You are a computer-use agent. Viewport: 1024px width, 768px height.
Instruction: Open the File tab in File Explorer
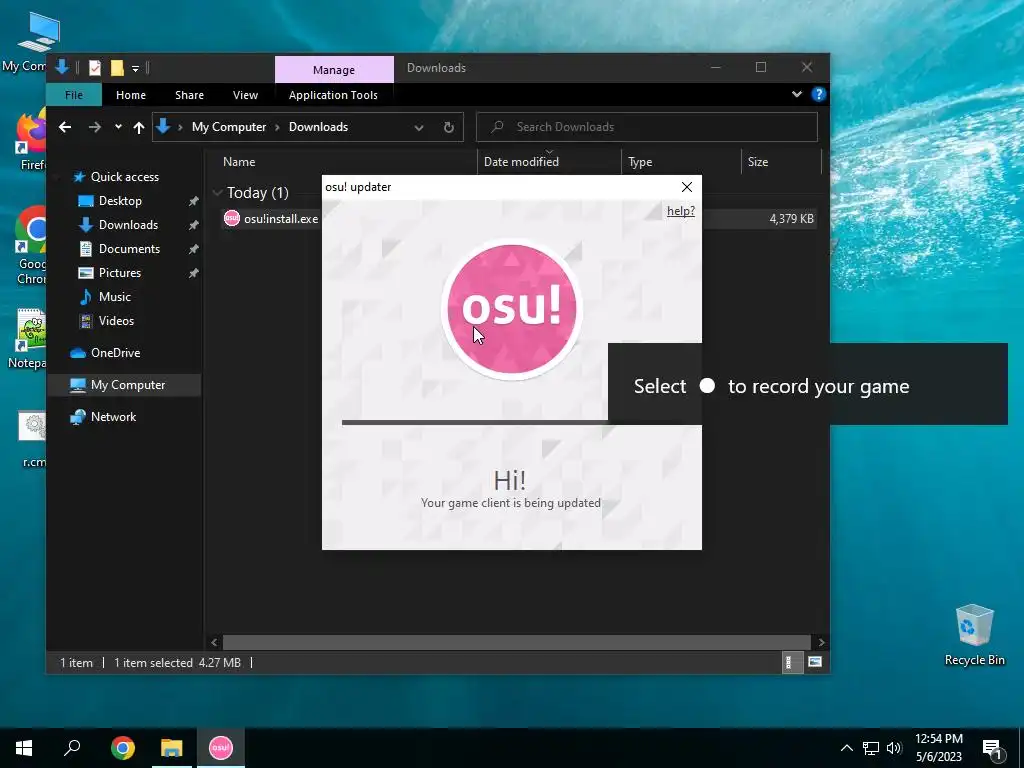(74, 95)
